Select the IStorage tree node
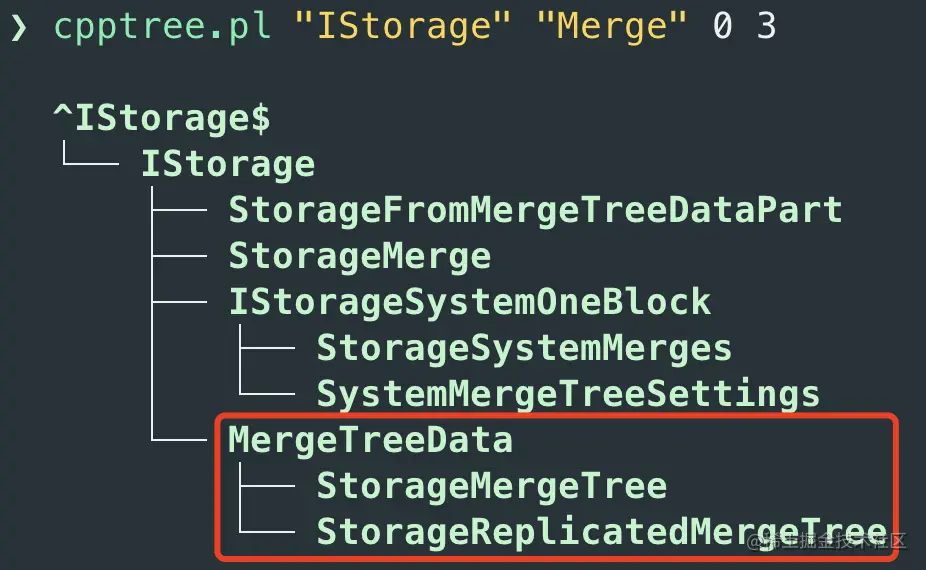The width and height of the screenshot is (926, 570). (x=228, y=164)
